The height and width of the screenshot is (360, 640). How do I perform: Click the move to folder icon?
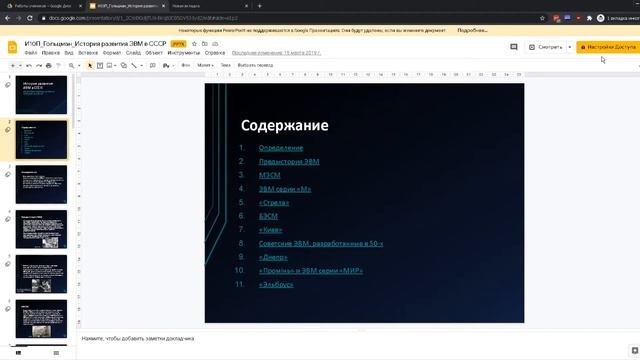(x=204, y=44)
